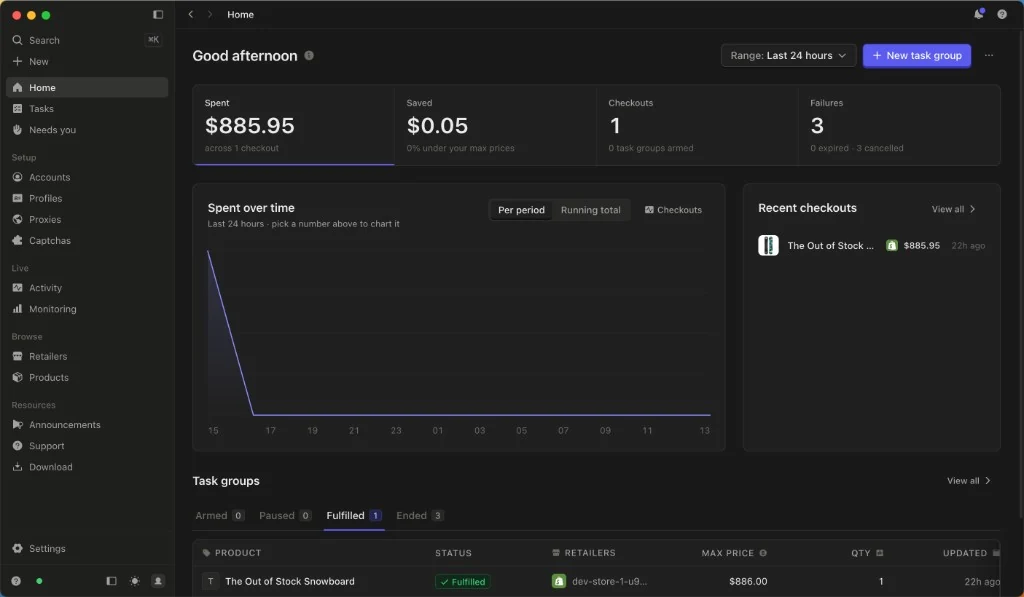
Task: Switch to the Fulfilled tab
Action: (x=354, y=515)
